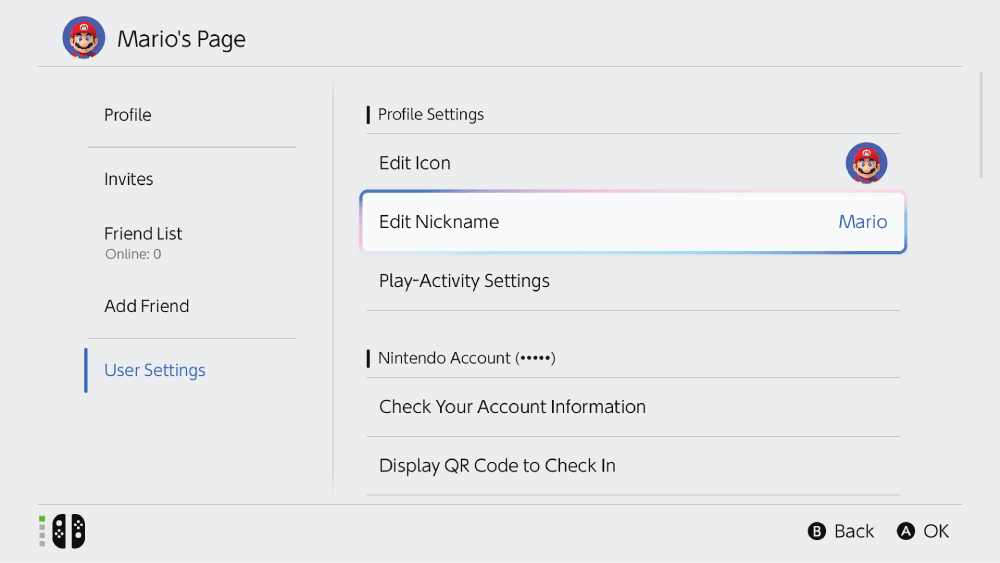1000x563 pixels.
Task: Open the Profile section
Action: (x=128, y=115)
